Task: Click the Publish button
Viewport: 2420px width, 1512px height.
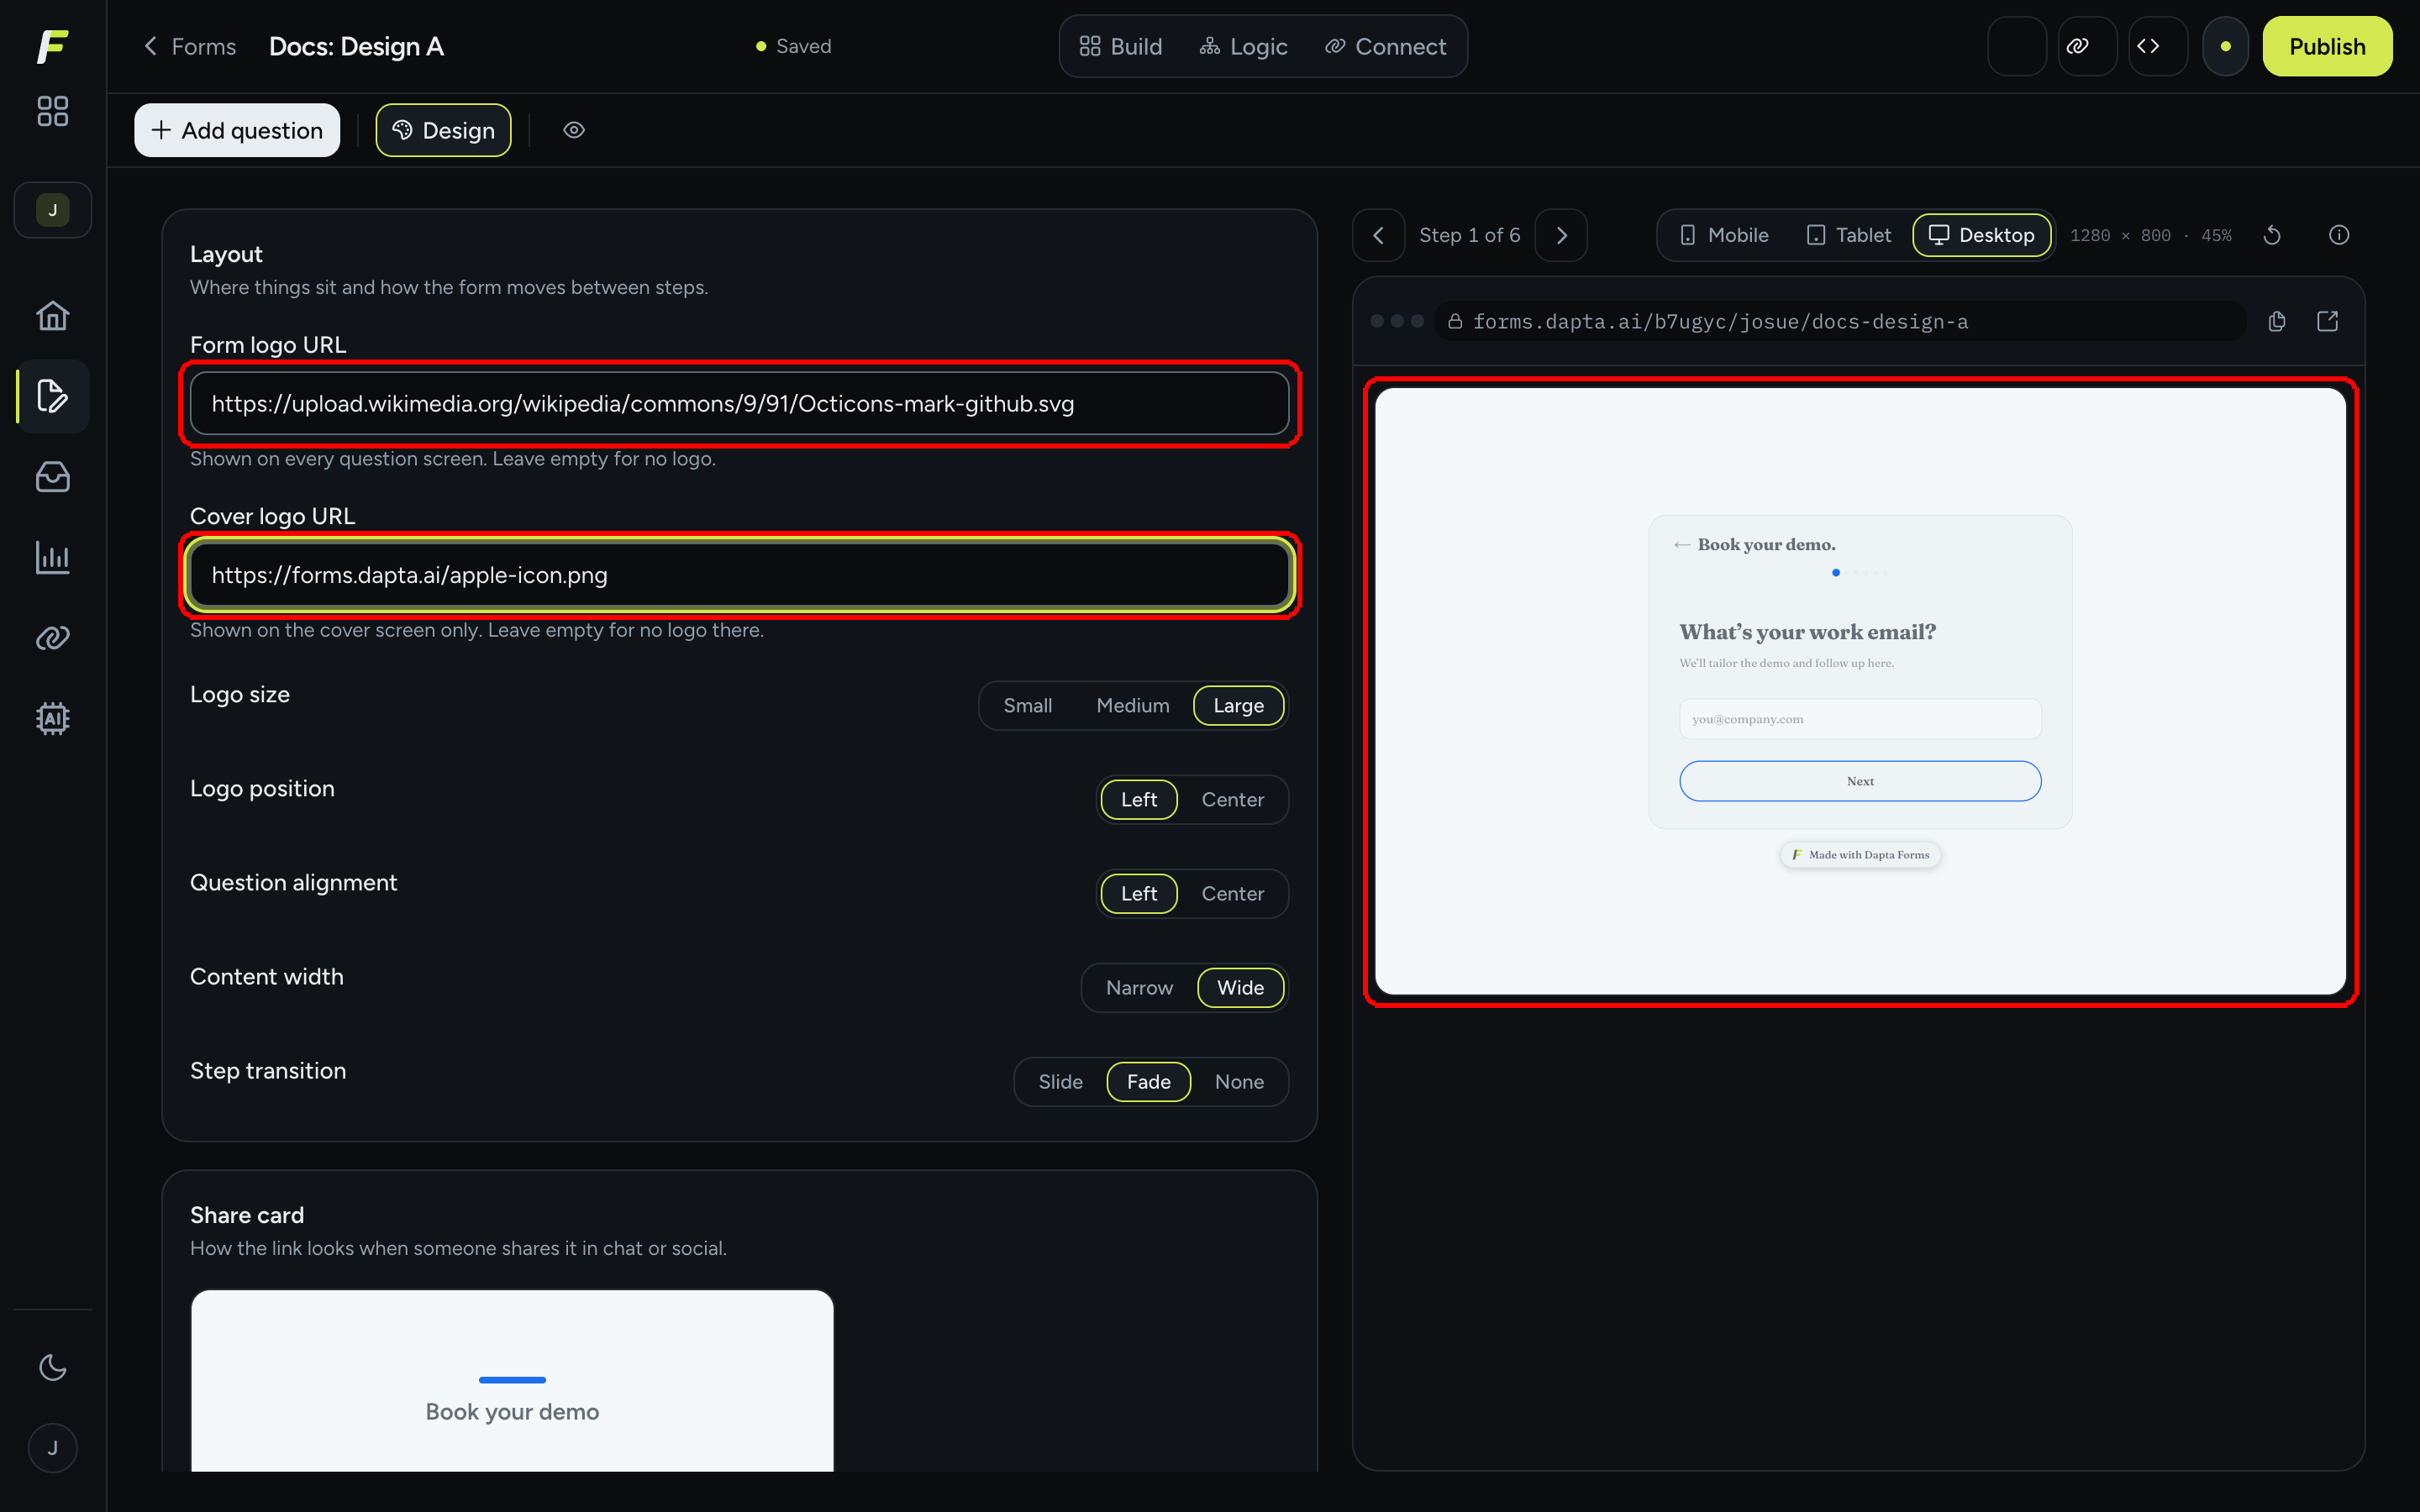Action: [2327, 46]
